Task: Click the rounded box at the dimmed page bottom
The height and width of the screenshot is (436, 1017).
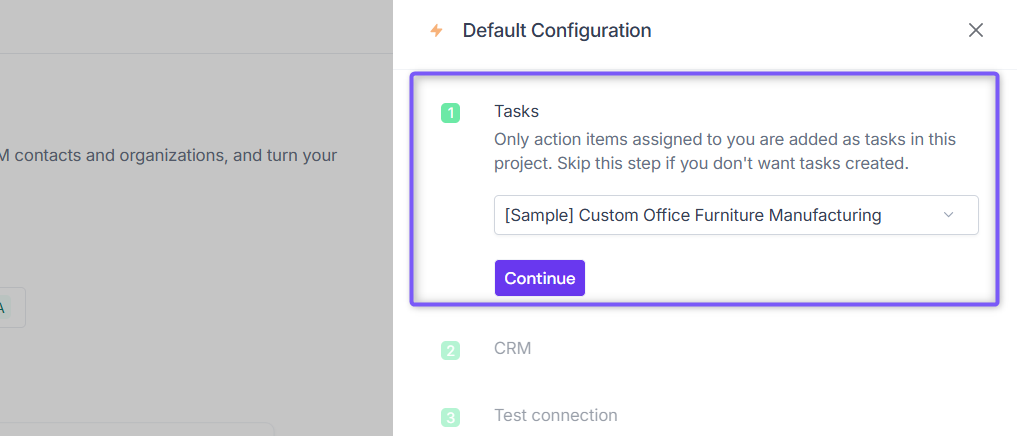Action: [136, 430]
